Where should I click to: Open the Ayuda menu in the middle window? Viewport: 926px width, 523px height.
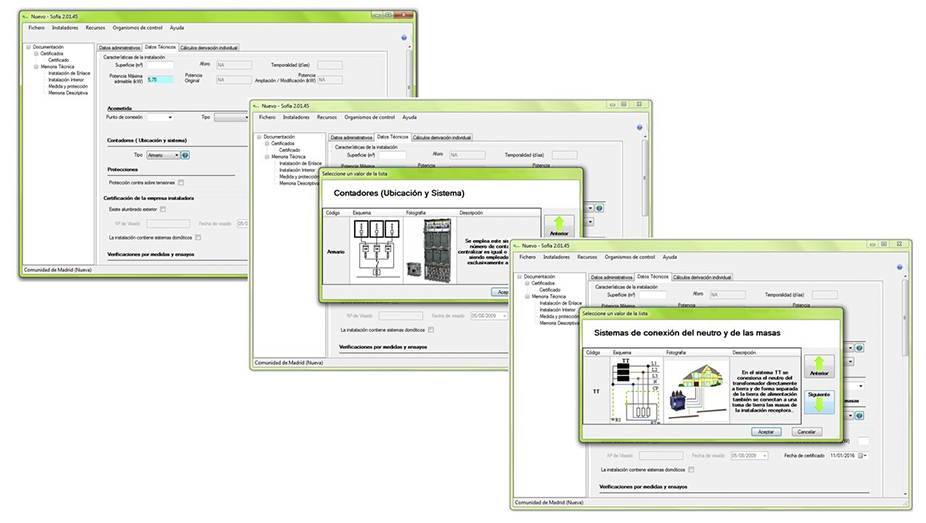coord(409,117)
